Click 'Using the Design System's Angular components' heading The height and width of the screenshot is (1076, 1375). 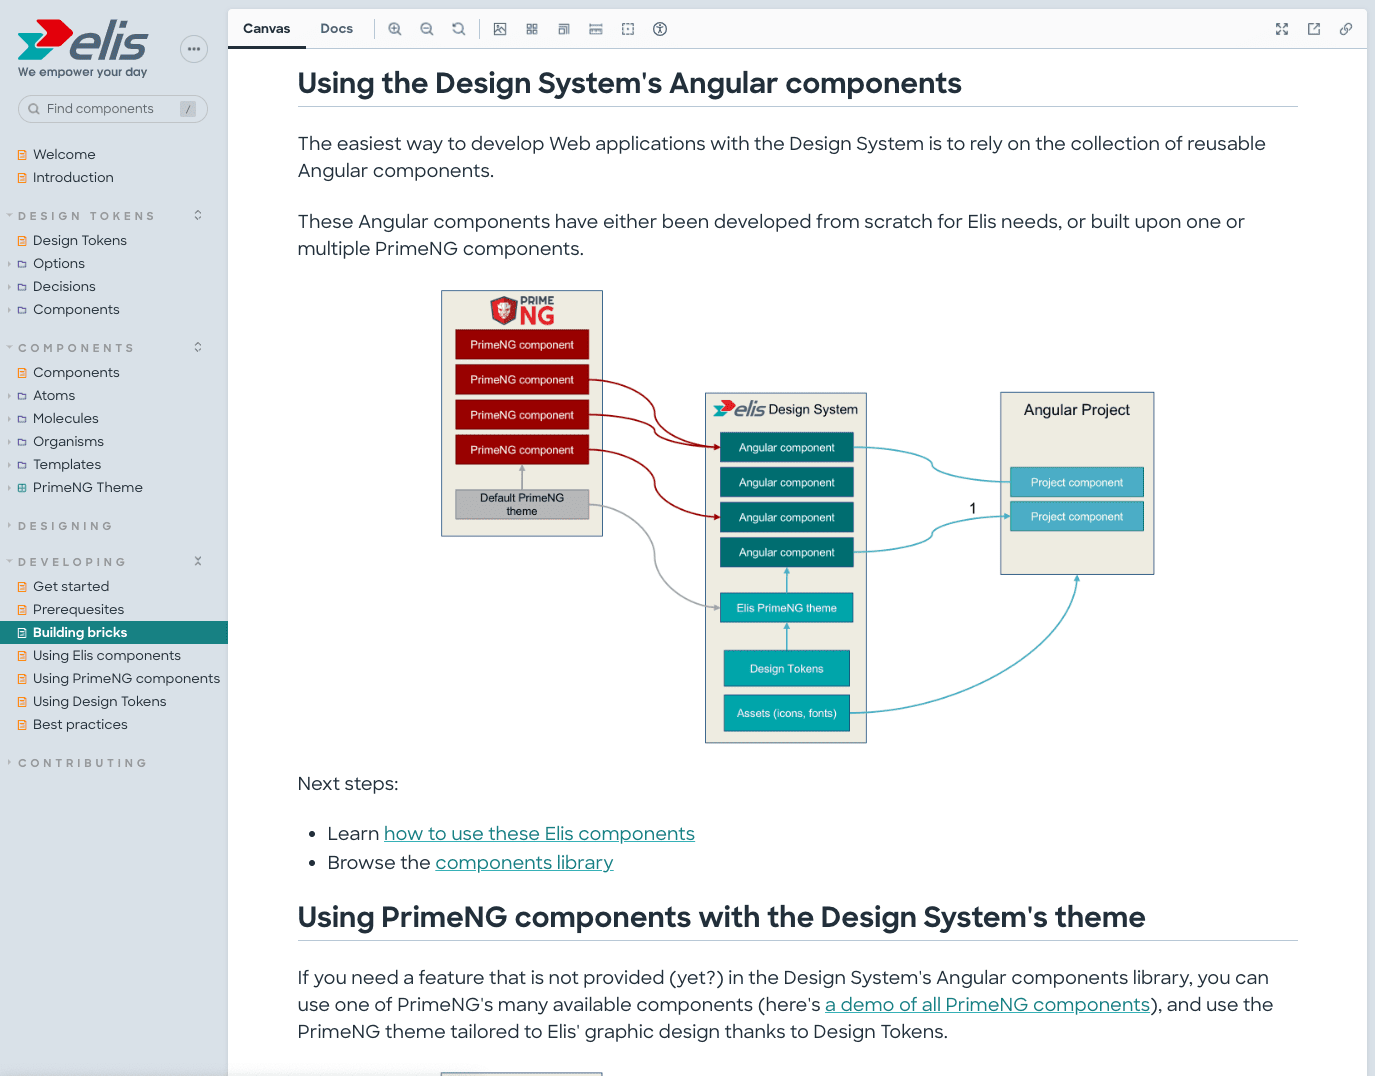630,83
